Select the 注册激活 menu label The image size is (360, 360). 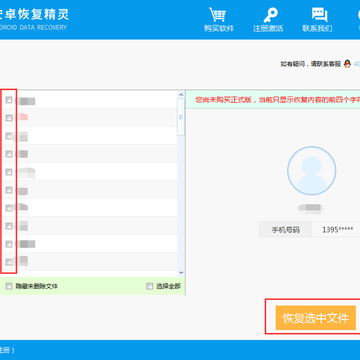point(268,28)
